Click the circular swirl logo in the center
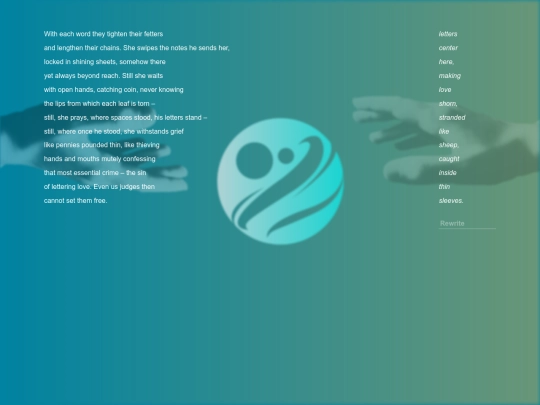The image size is (540, 405). click(280, 181)
